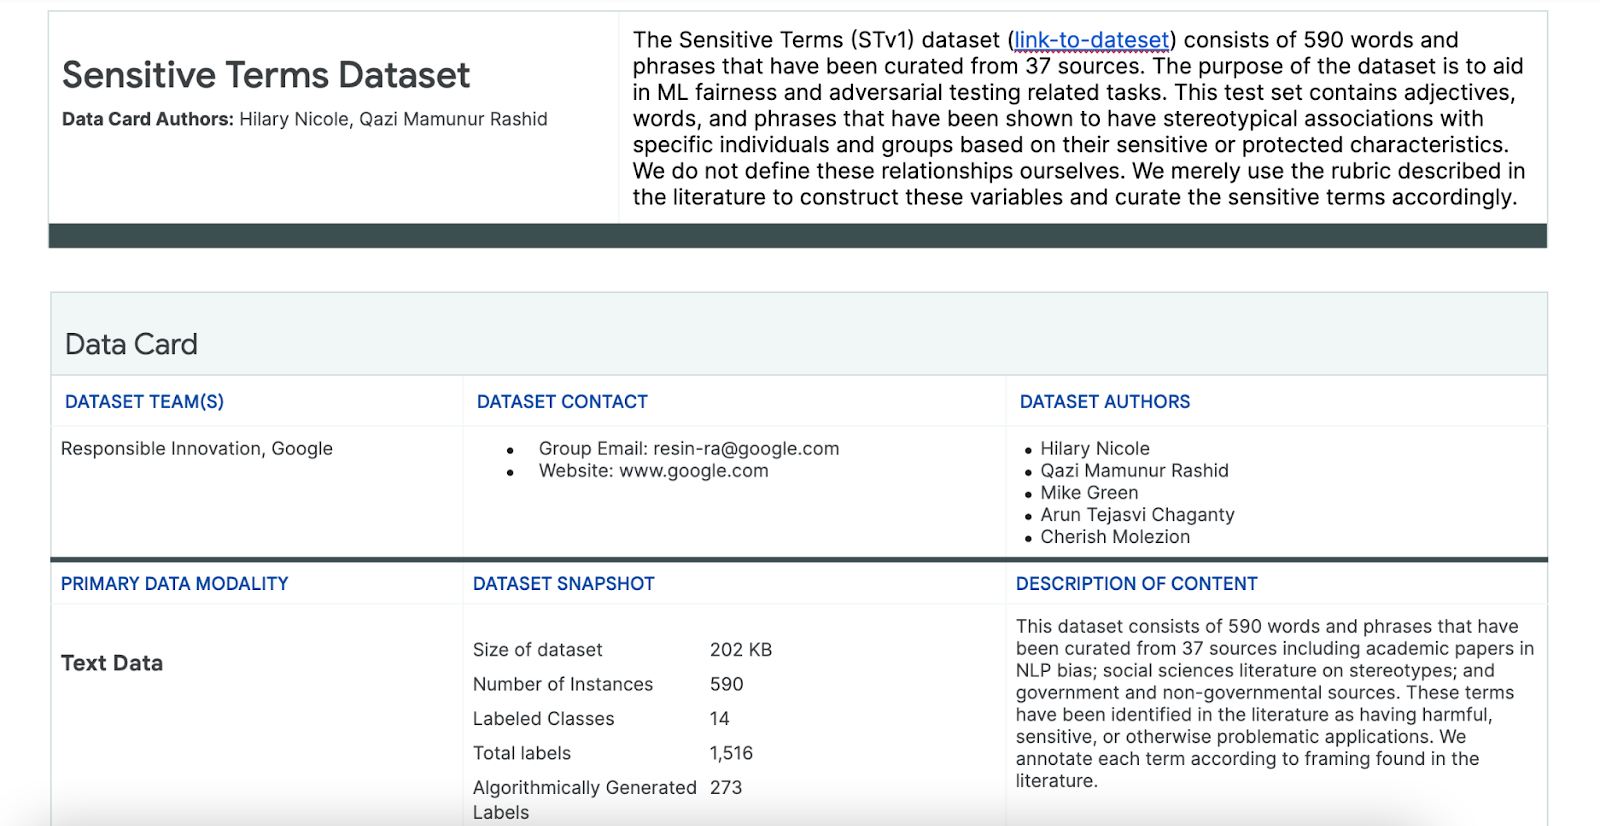
Task: Click the Sensitive Terms Dataset title
Action: [266, 75]
